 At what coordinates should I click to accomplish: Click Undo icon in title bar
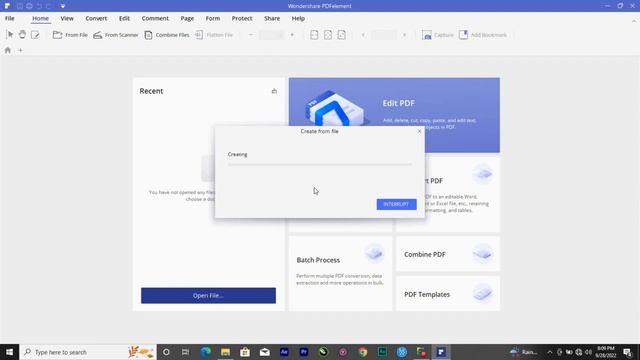coord(39,6)
